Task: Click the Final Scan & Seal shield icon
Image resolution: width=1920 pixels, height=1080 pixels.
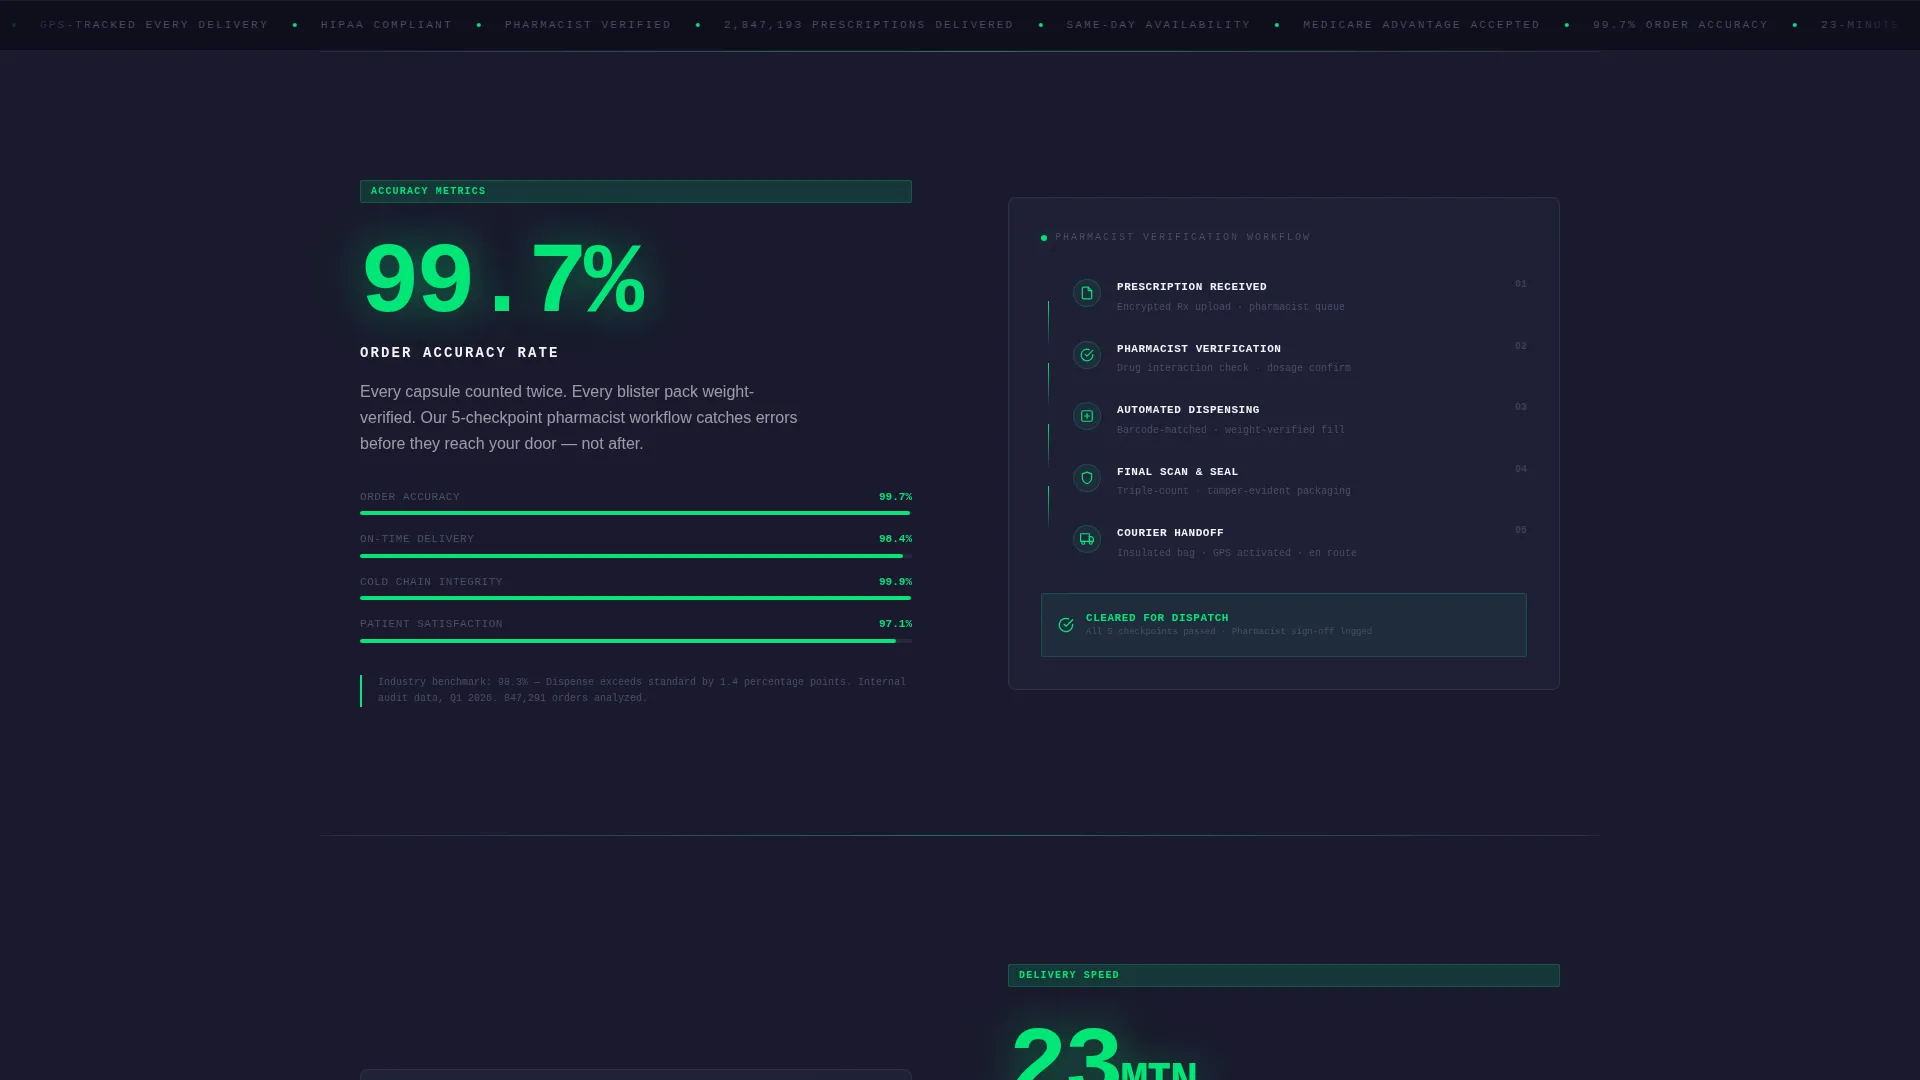Action: point(1087,478)
